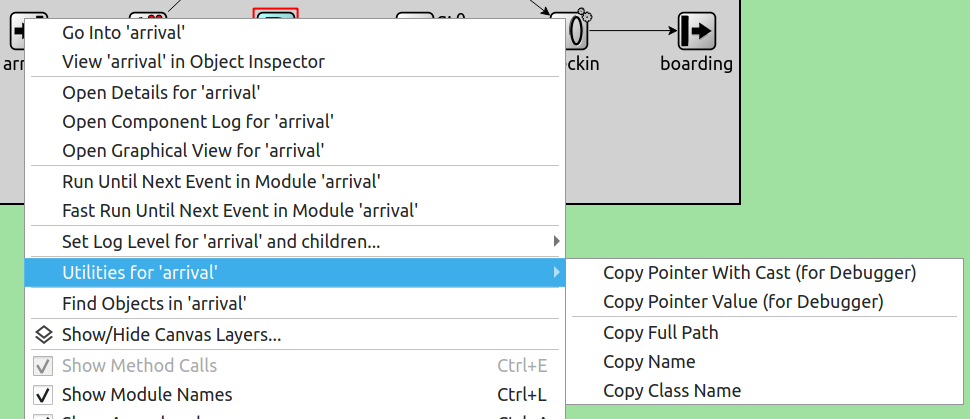Click the red-highlighted module icon on canvas
Viewport: 970px width, 419px height.
(276, 14)
